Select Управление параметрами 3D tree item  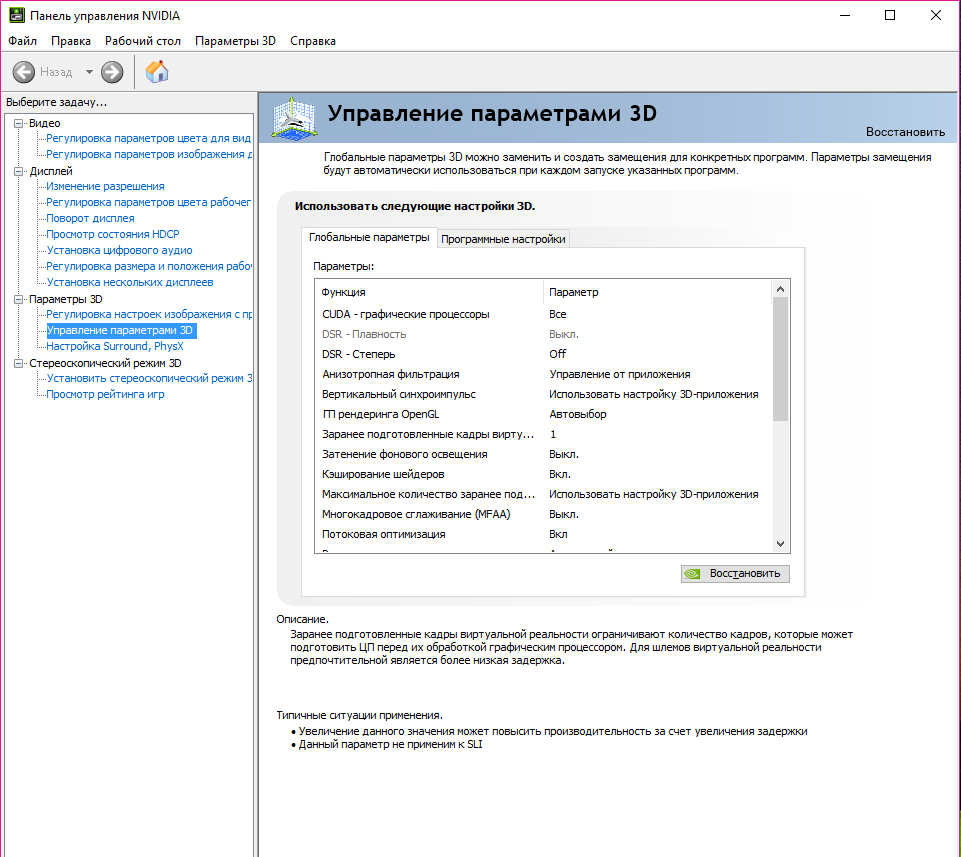(120, 330)
